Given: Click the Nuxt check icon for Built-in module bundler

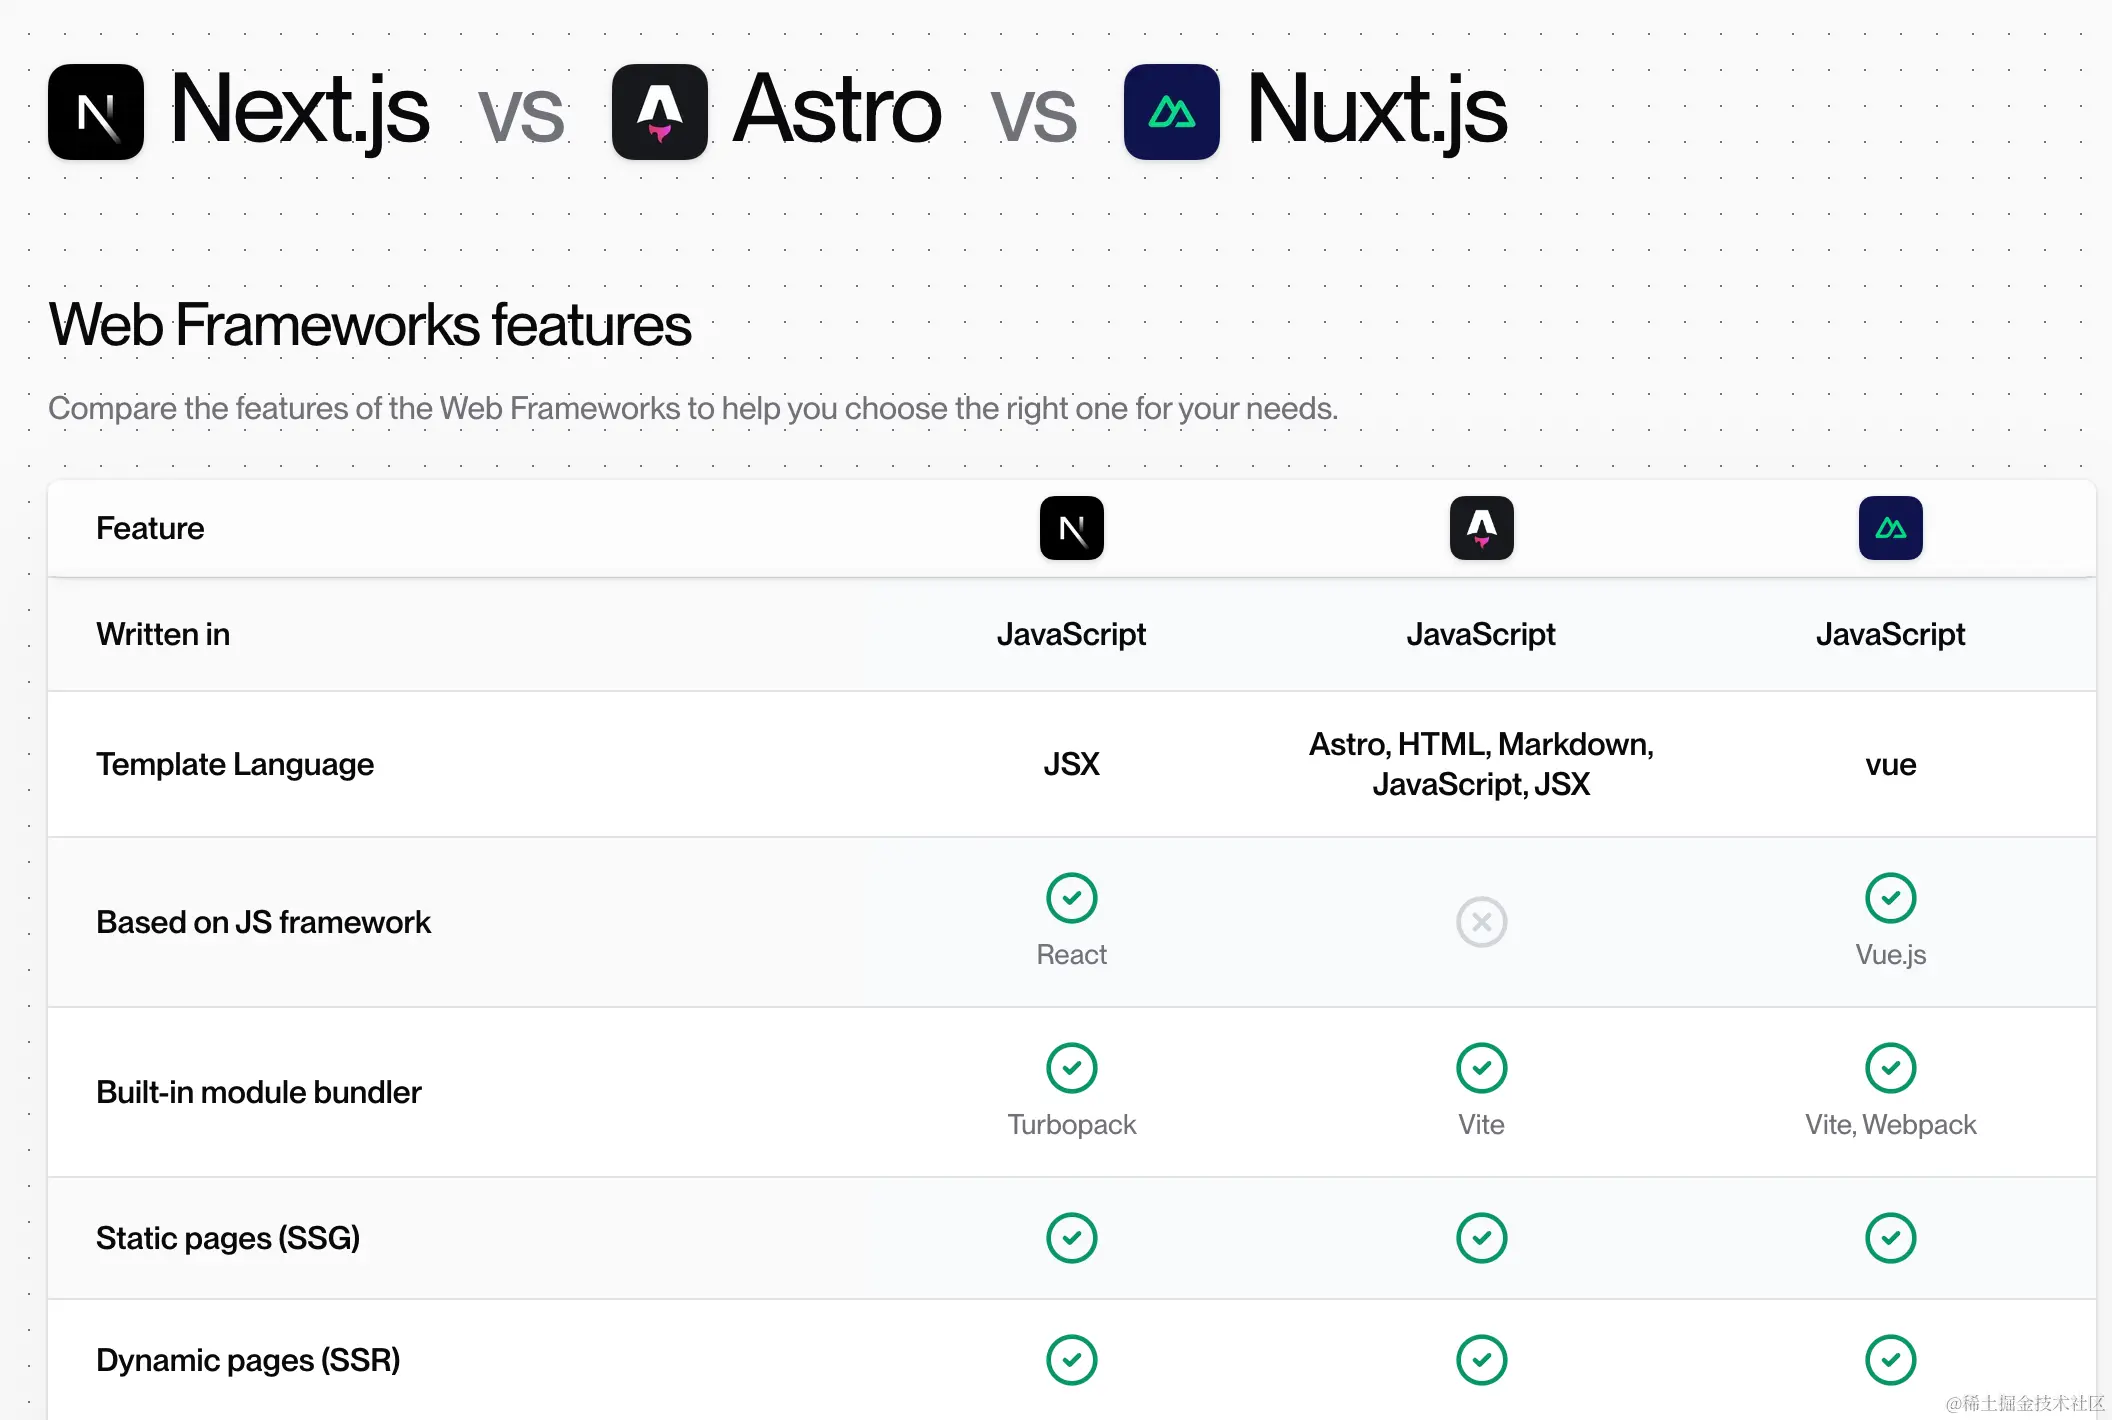Looking at the screenshot, I should pyautogui.click(x=1891, y=1068).
